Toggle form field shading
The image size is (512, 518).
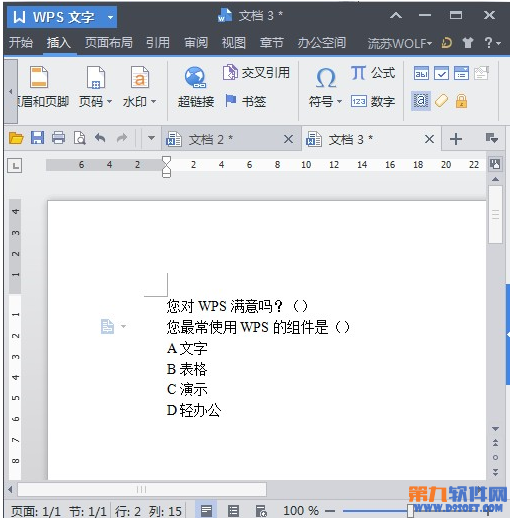pyautogui.click(x=421, y=101)
